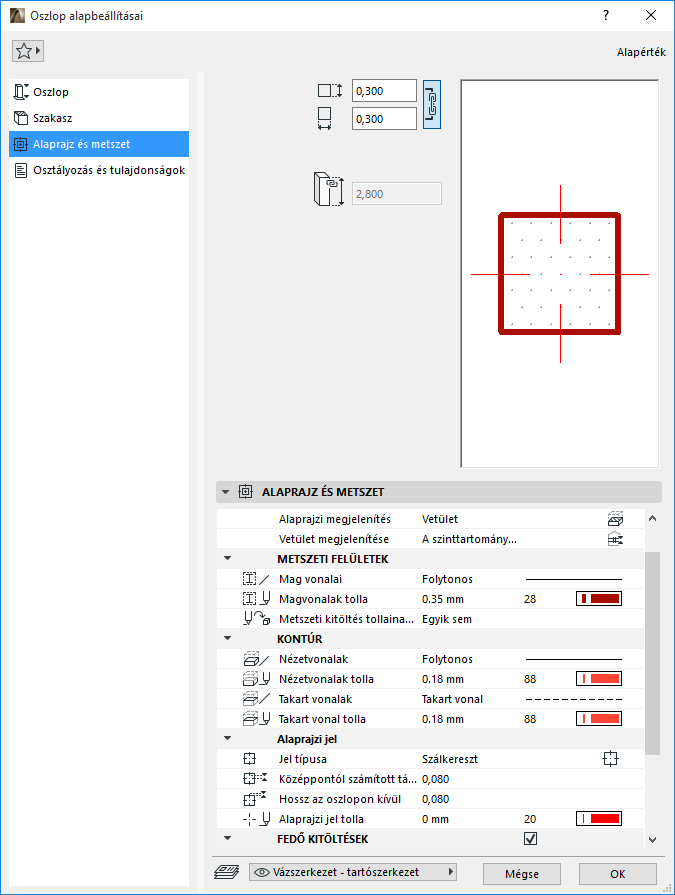Toggle the chain link proportions button

point(432,104)
